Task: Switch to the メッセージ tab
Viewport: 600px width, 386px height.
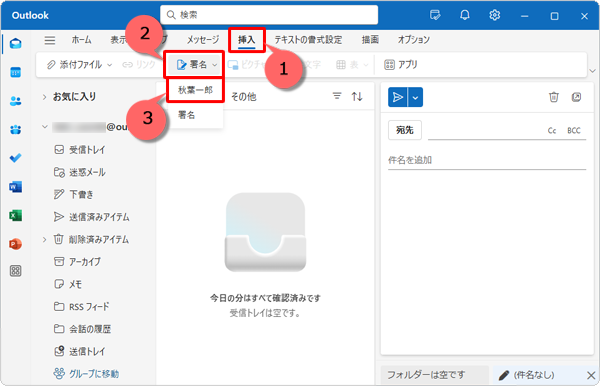Action: 203,40
